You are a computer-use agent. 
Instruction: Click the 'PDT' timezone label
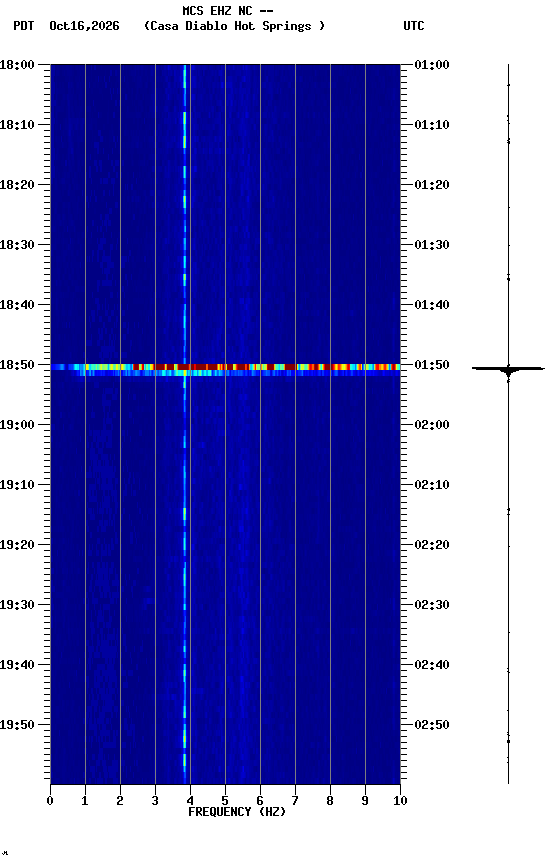24,26
